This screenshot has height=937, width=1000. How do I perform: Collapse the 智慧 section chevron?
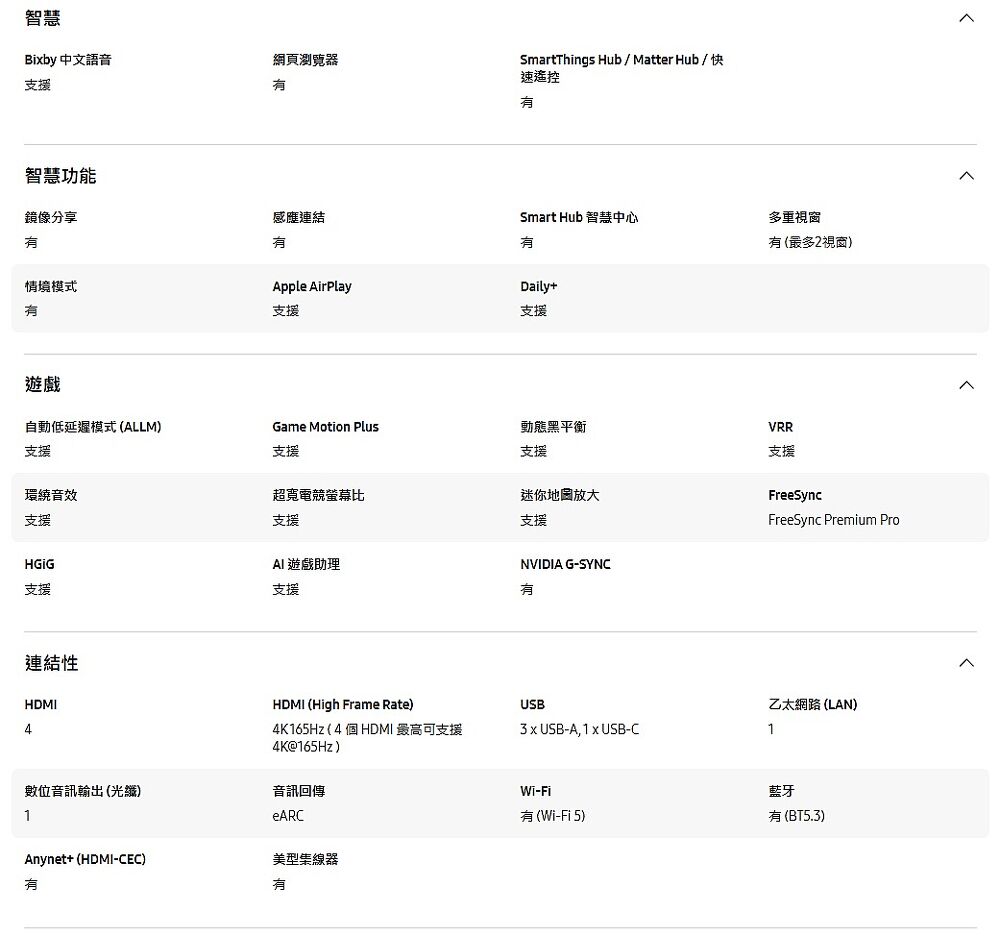click(x=966, y=18)
